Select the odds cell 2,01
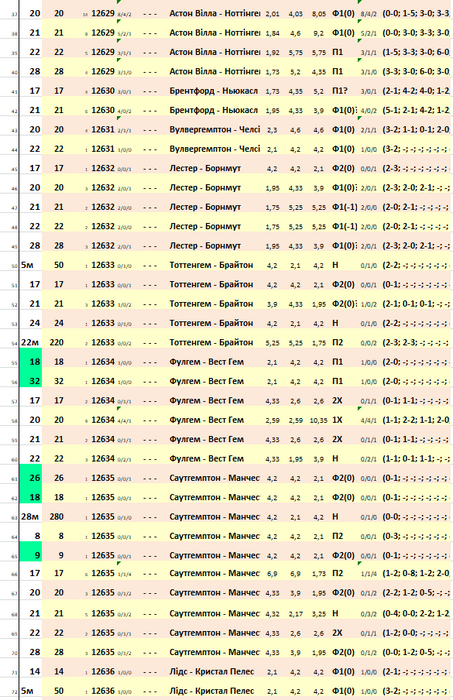The height and width of the screenshot is (700, 453). [272, 14]
